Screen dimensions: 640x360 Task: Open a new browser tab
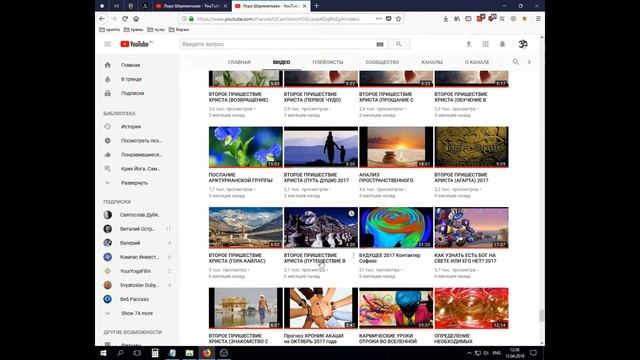(316, 6)
